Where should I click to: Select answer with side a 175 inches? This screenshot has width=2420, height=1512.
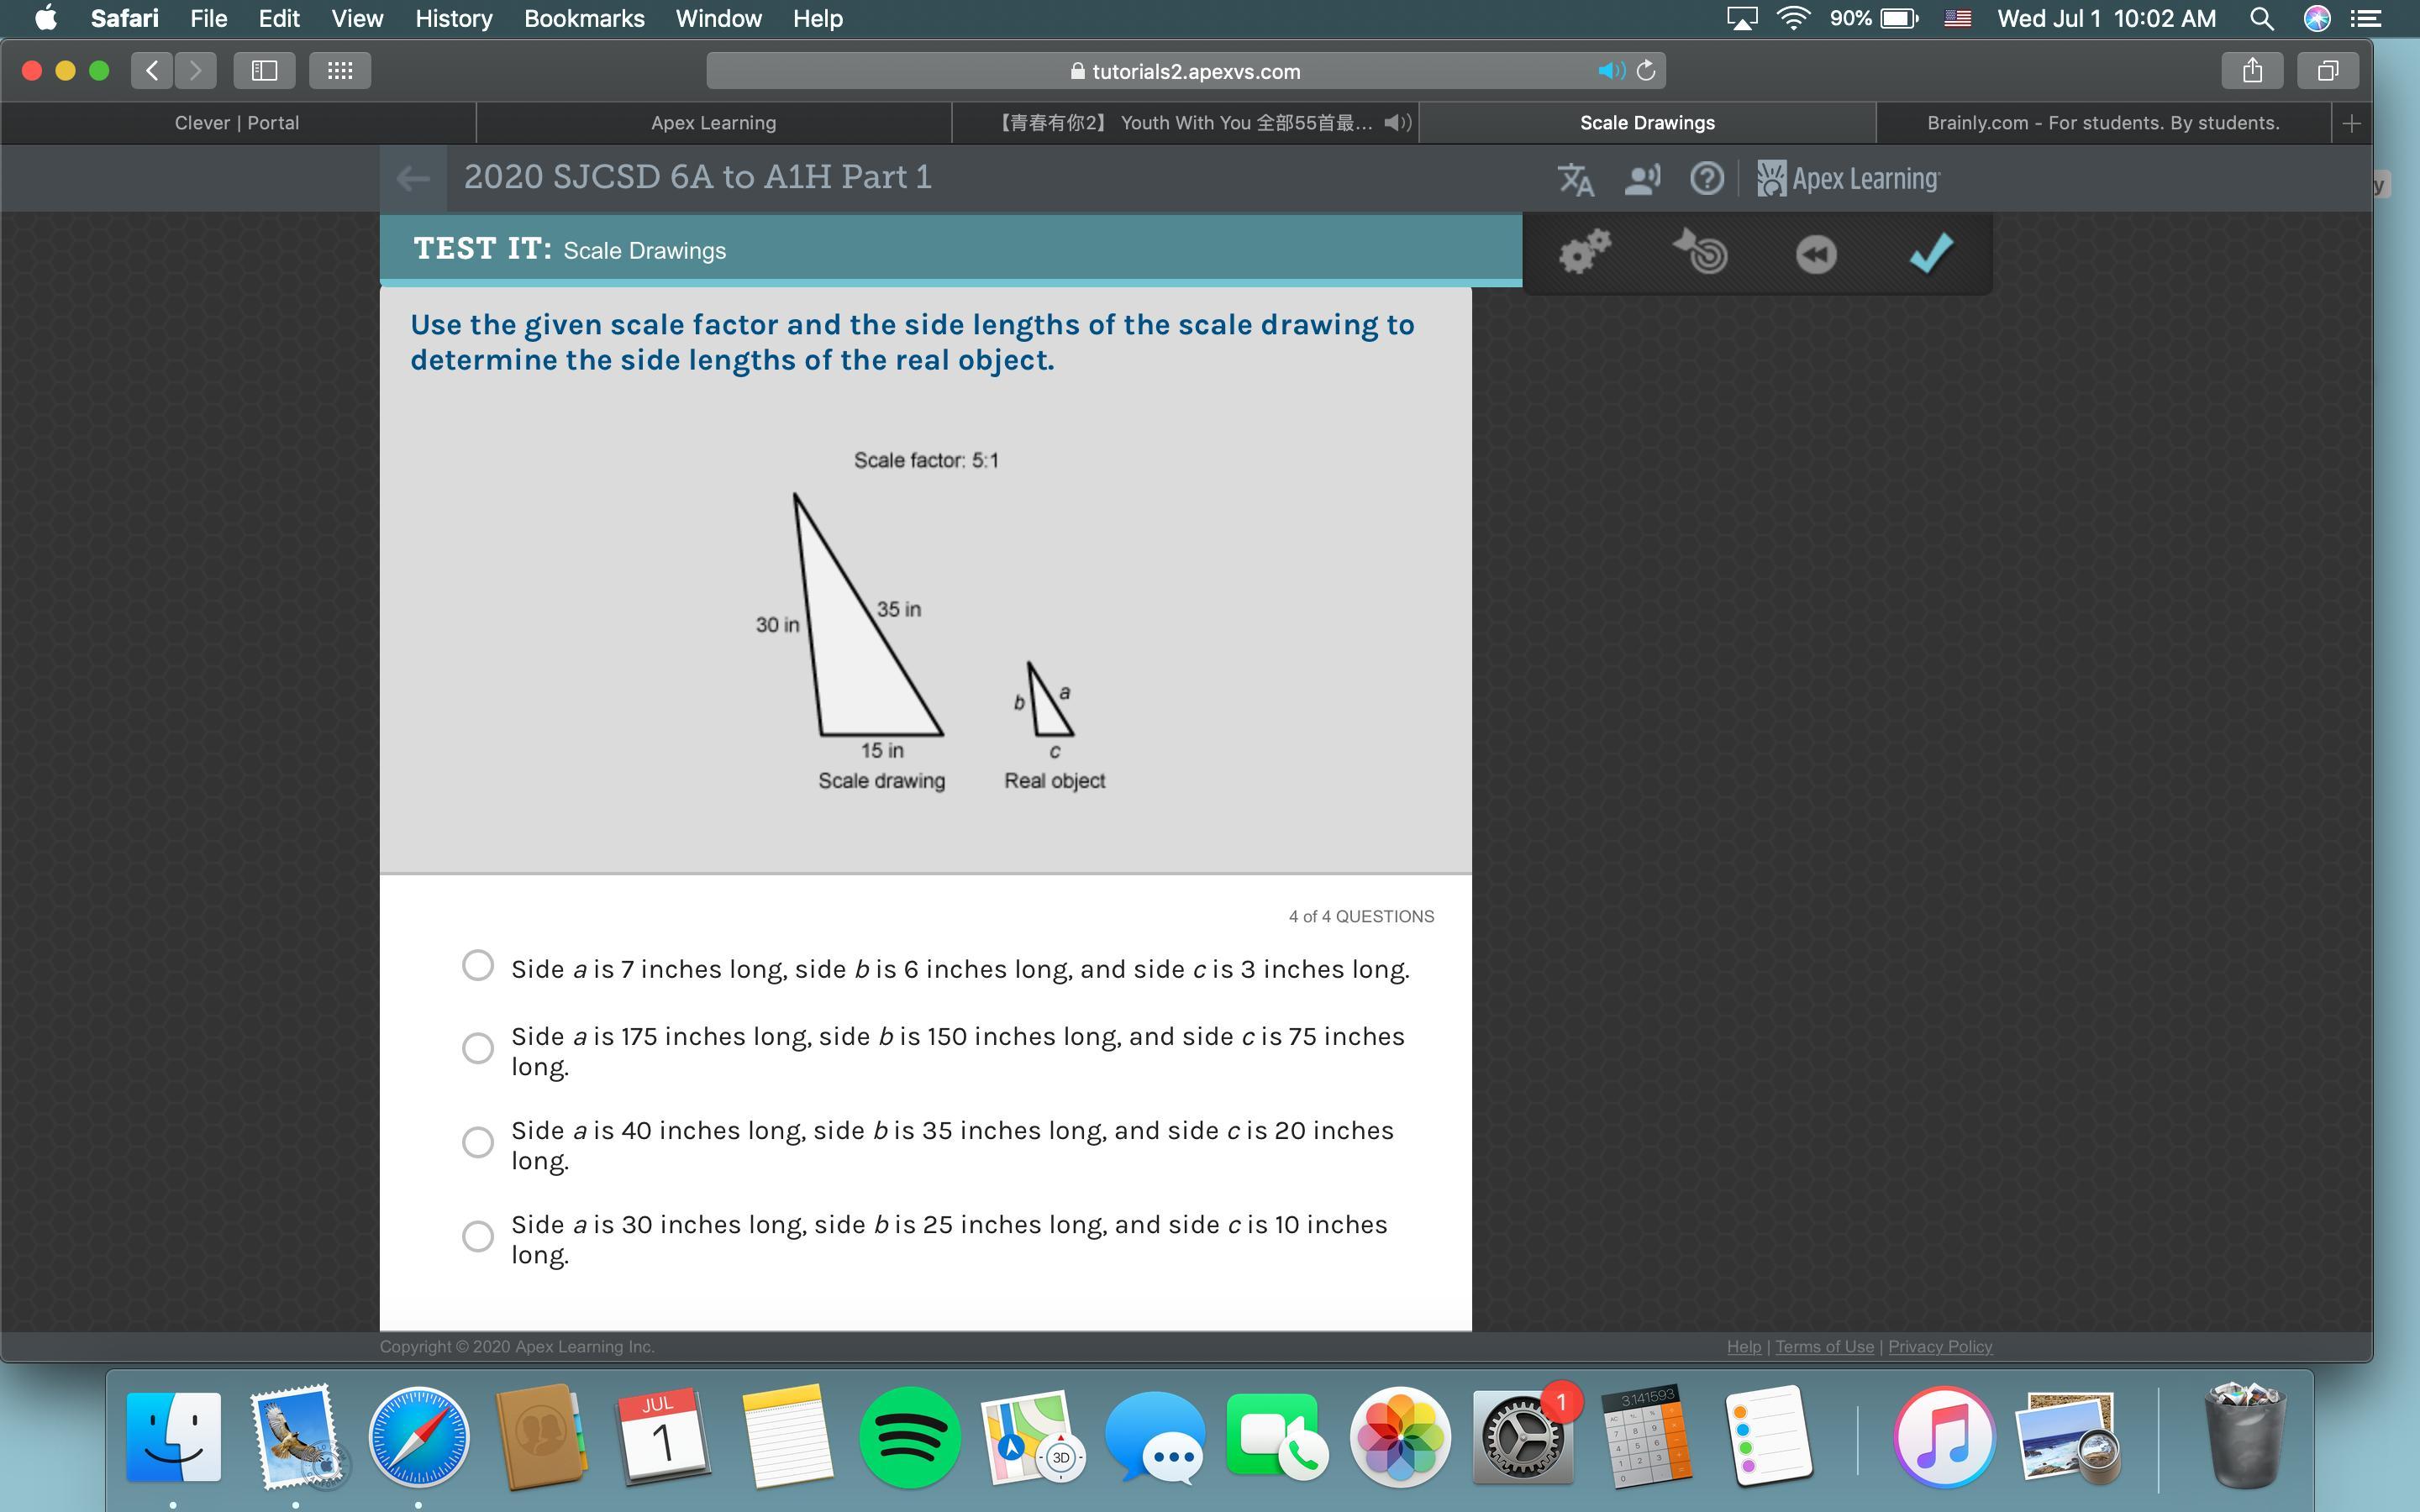tap(478, 1048)
